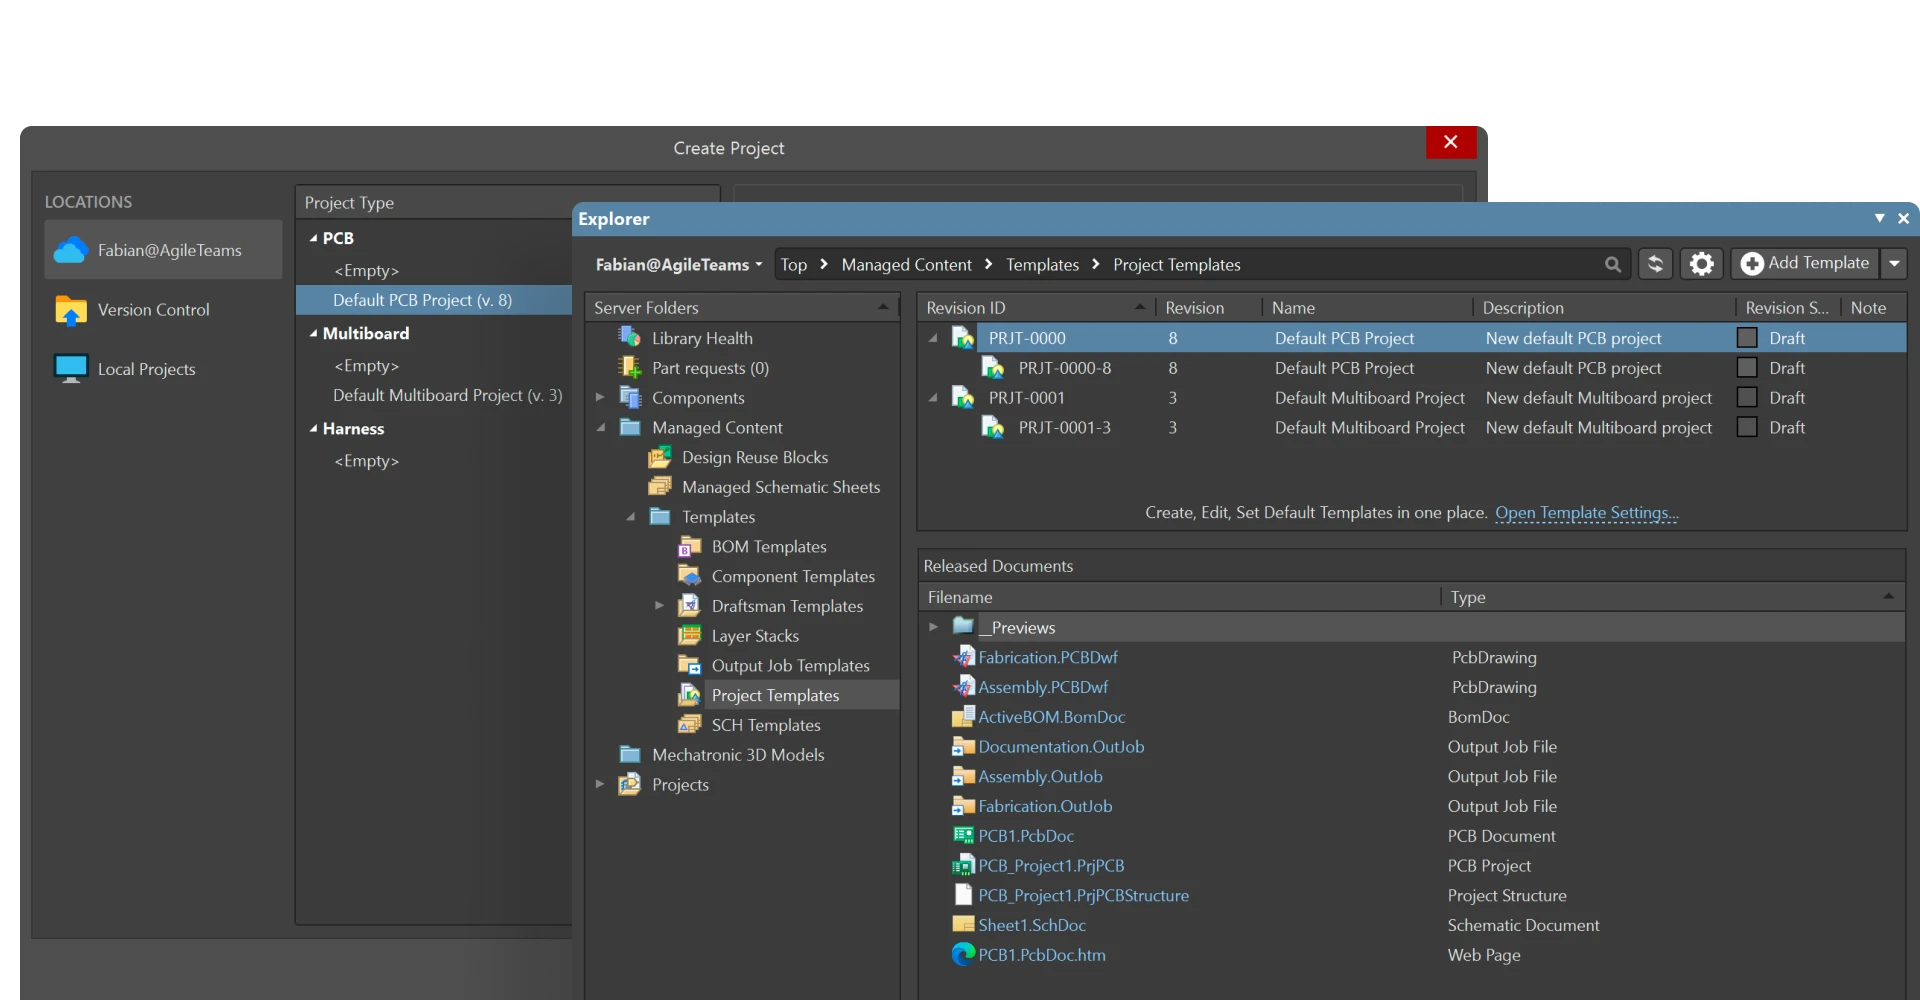Open the Fabian@AgileTeams server dropdown in Explorer
Screen dimensions: 1920x1000
(x=679, y=265)
